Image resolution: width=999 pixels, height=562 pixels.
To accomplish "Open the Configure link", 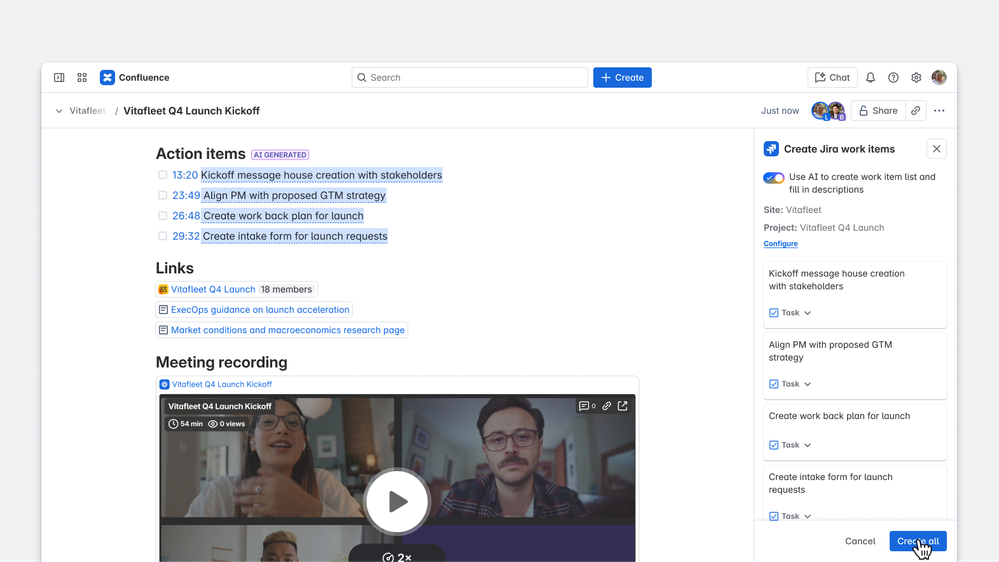I will coord(780,244).
